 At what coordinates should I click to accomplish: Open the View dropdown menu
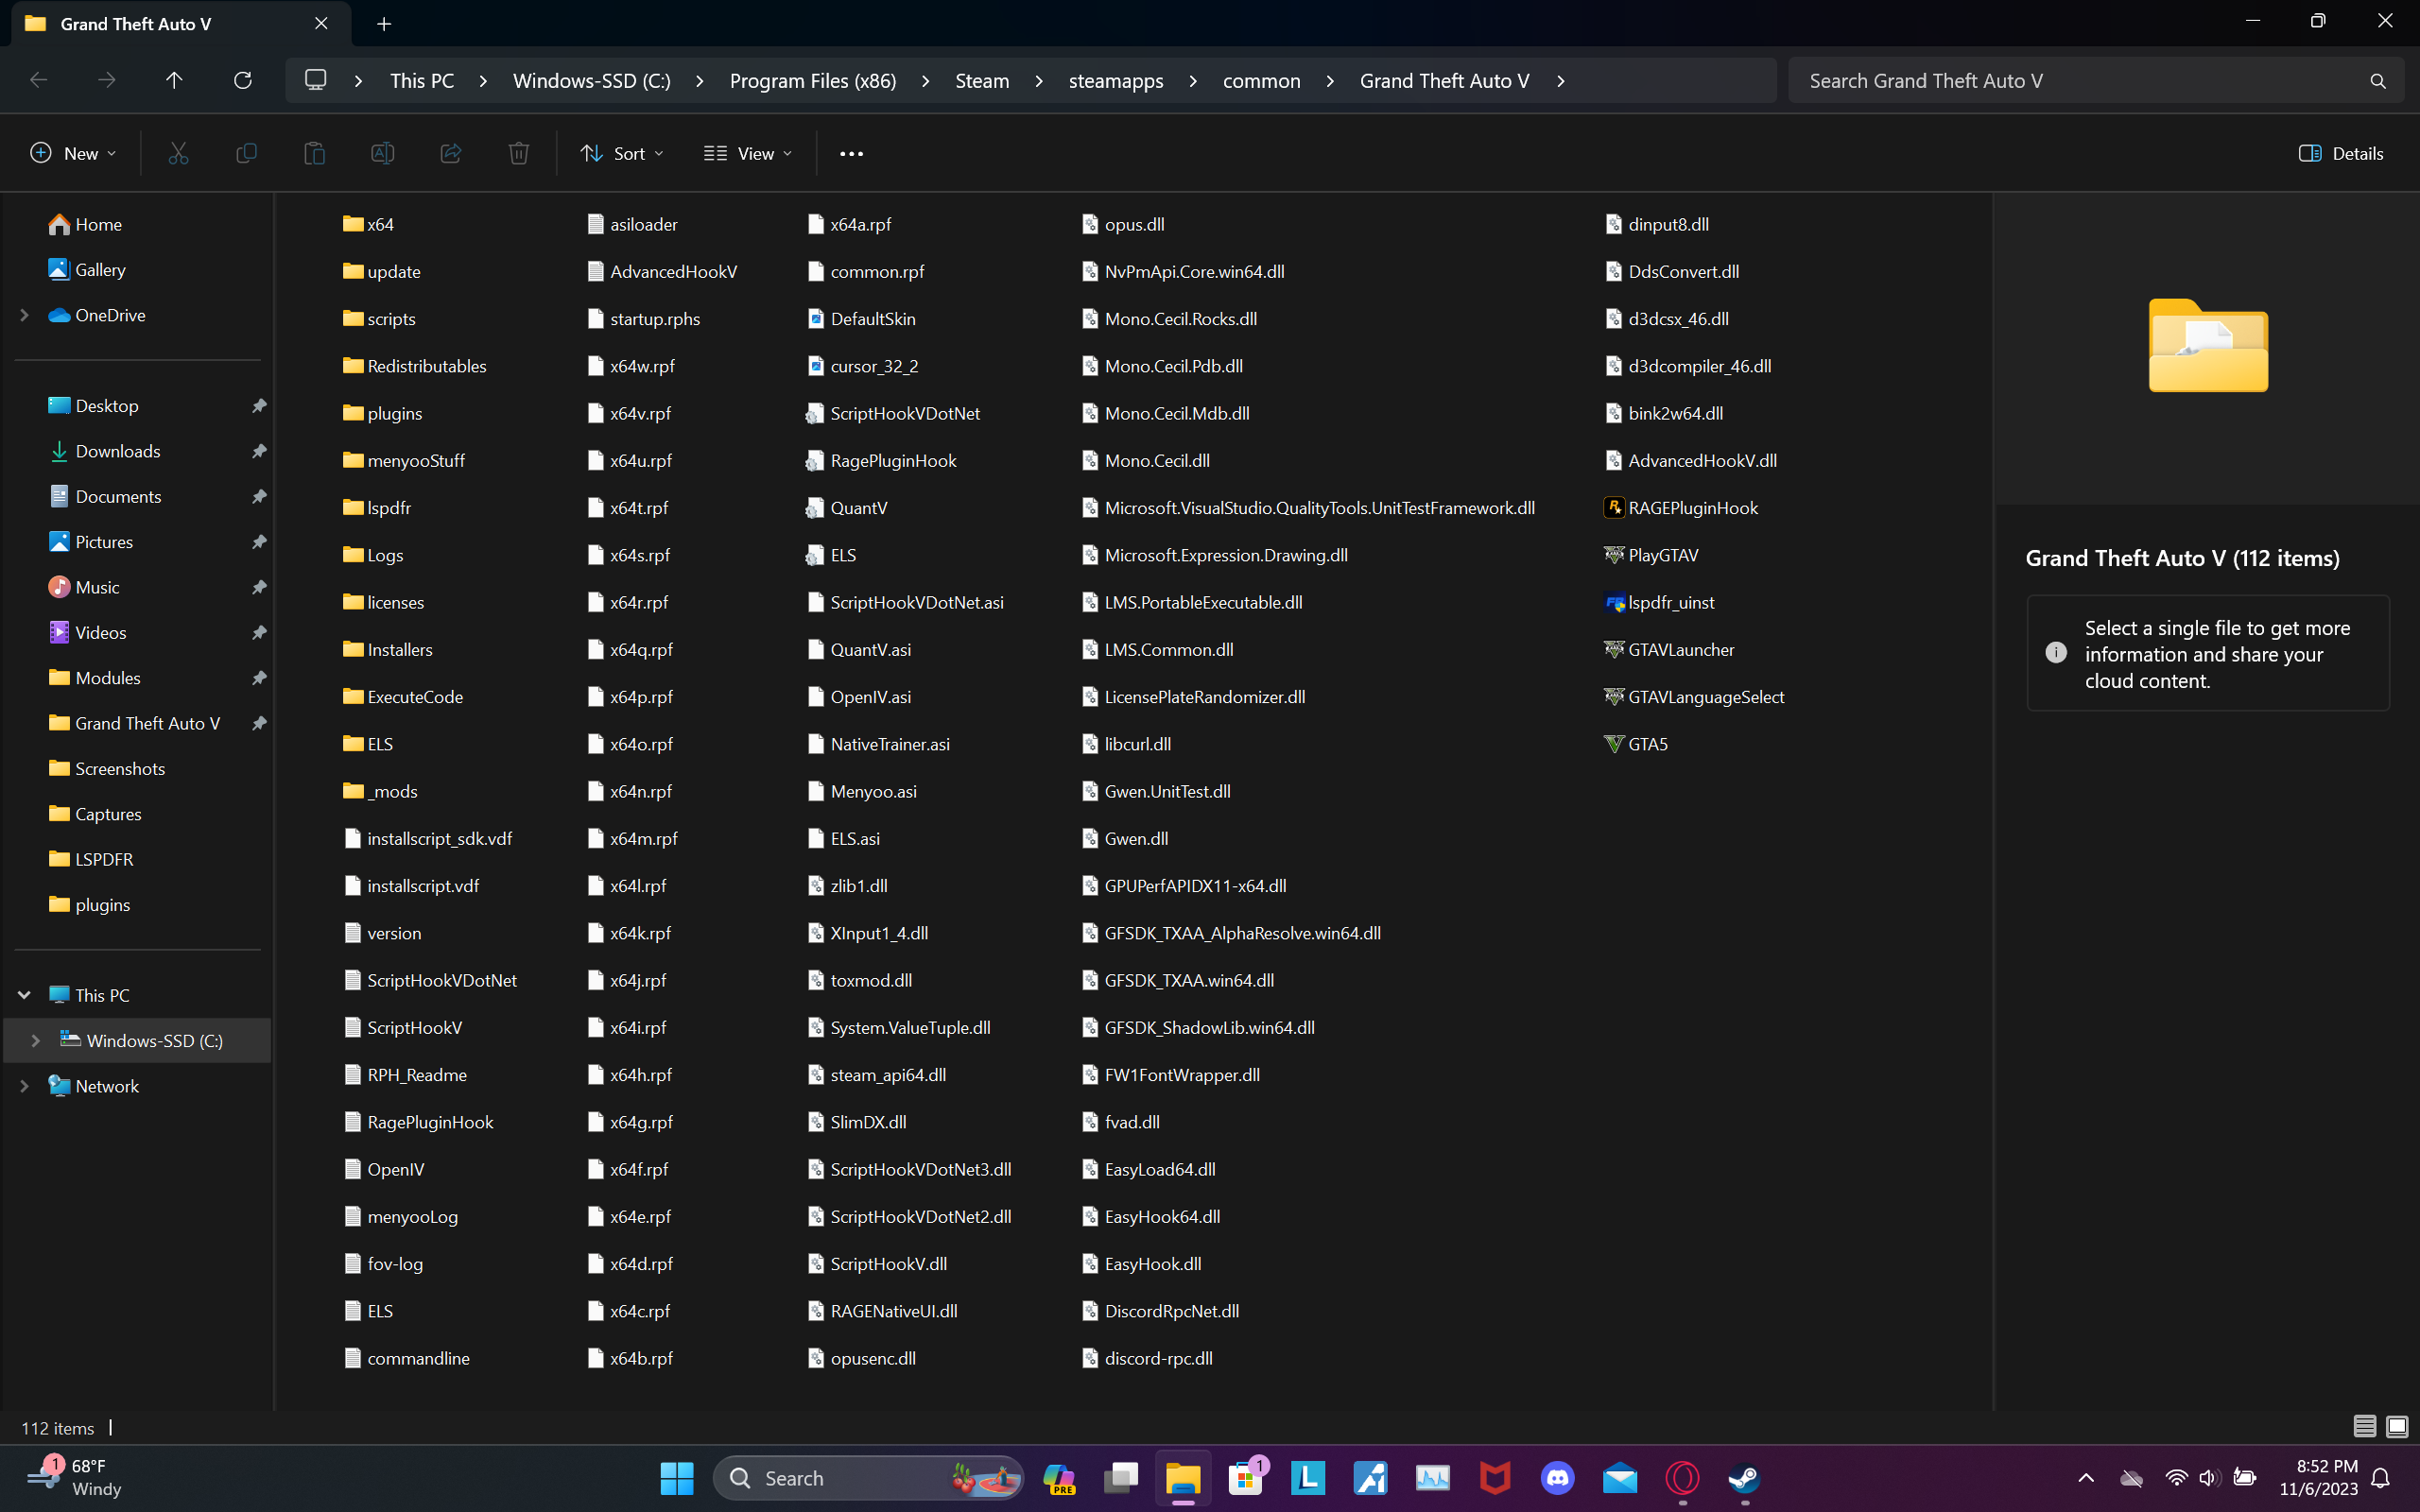(x=748, y=153)
